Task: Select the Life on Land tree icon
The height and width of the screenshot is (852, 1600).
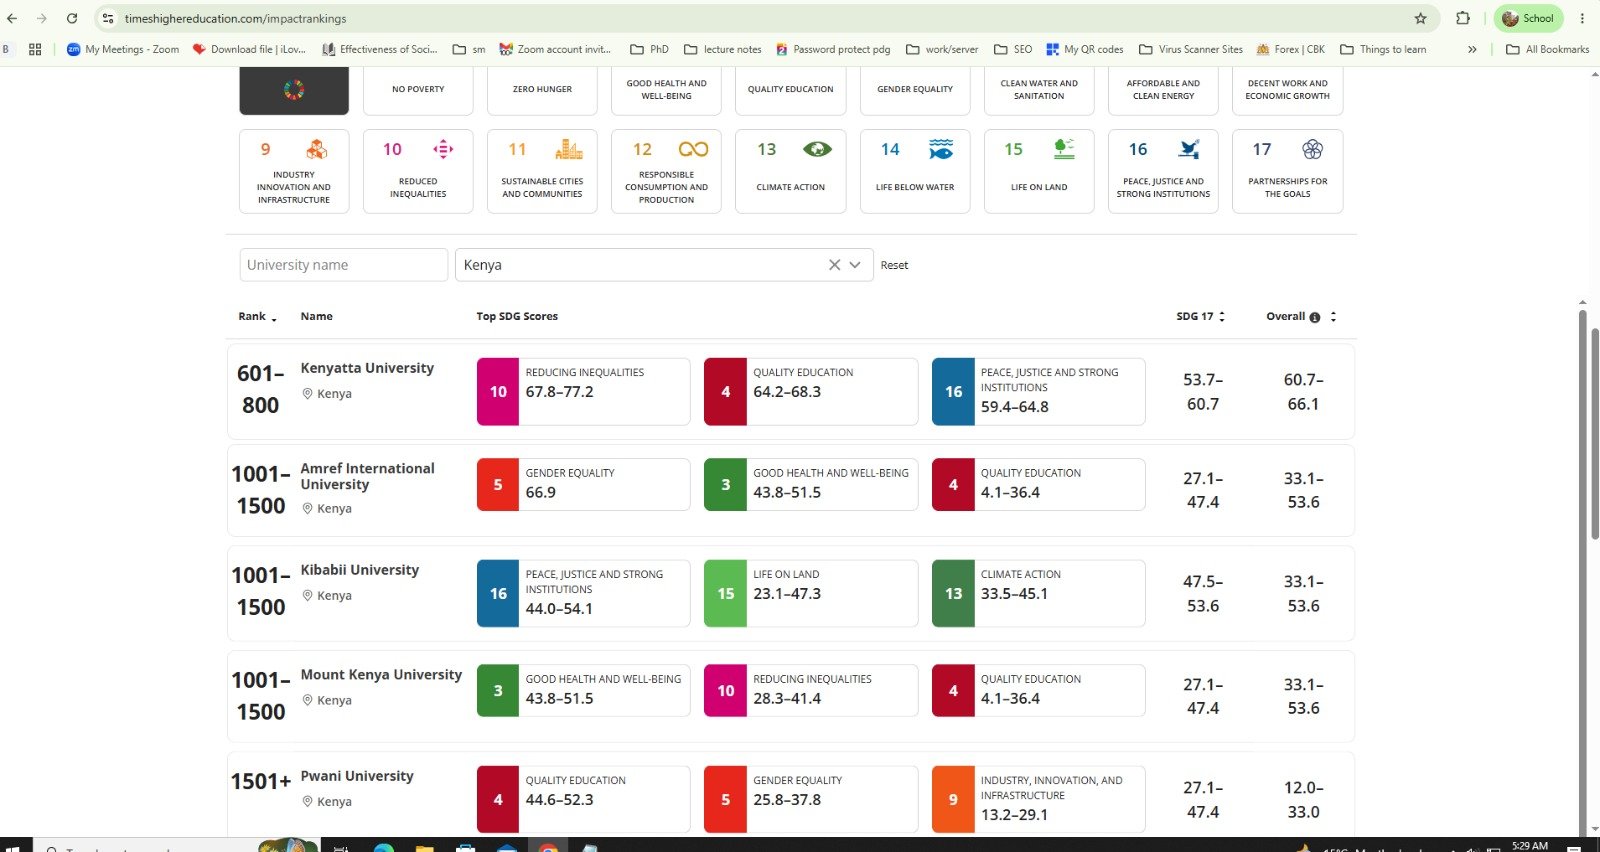Action: coord(1064,149)
